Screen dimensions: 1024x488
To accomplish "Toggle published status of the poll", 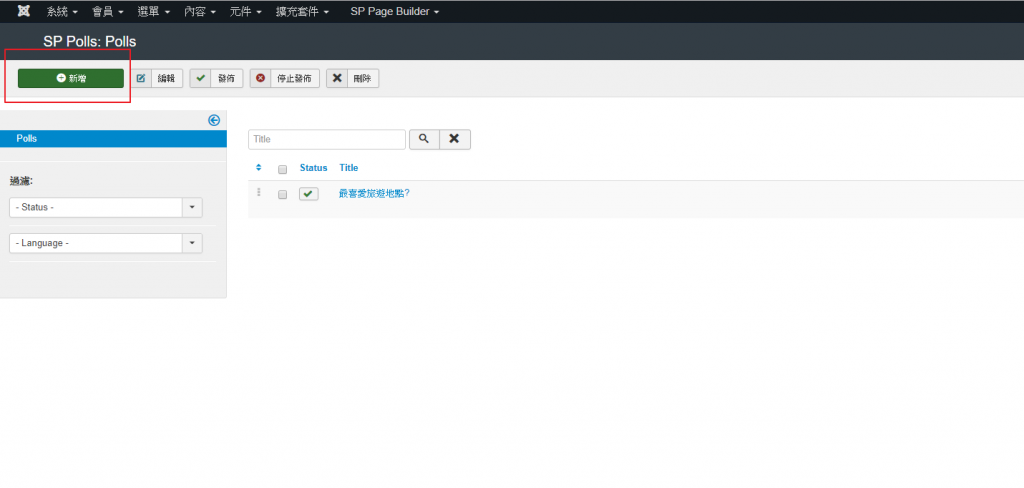I will pos(309,194).
